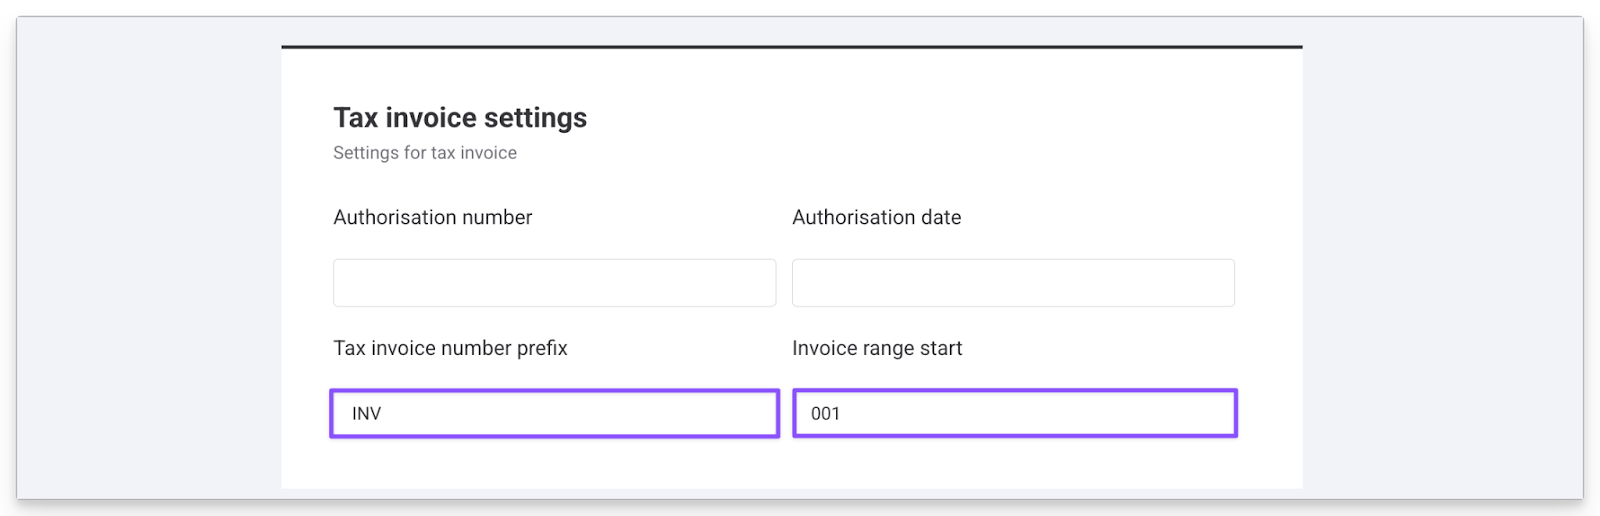Click the Authorisation number input field

pyautogui.click(x=554, y=283)
